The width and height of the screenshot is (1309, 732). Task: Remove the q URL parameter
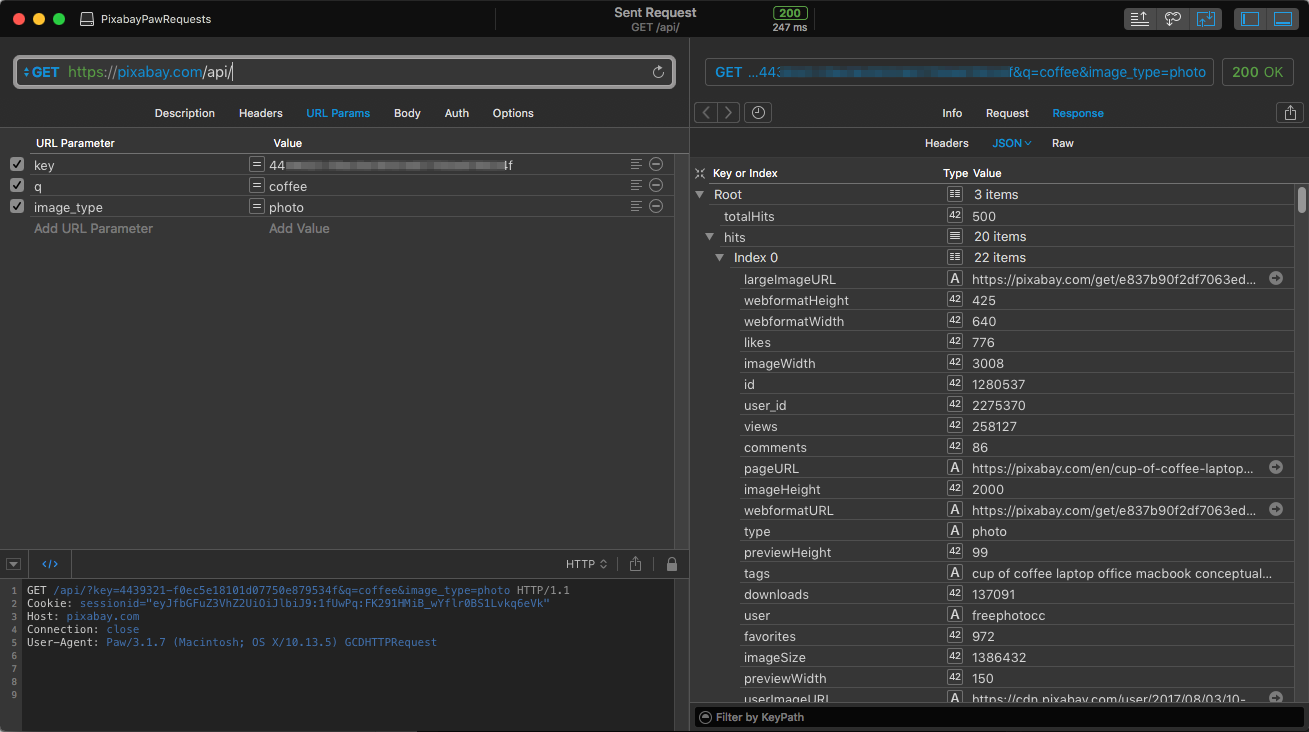[656, 185]
